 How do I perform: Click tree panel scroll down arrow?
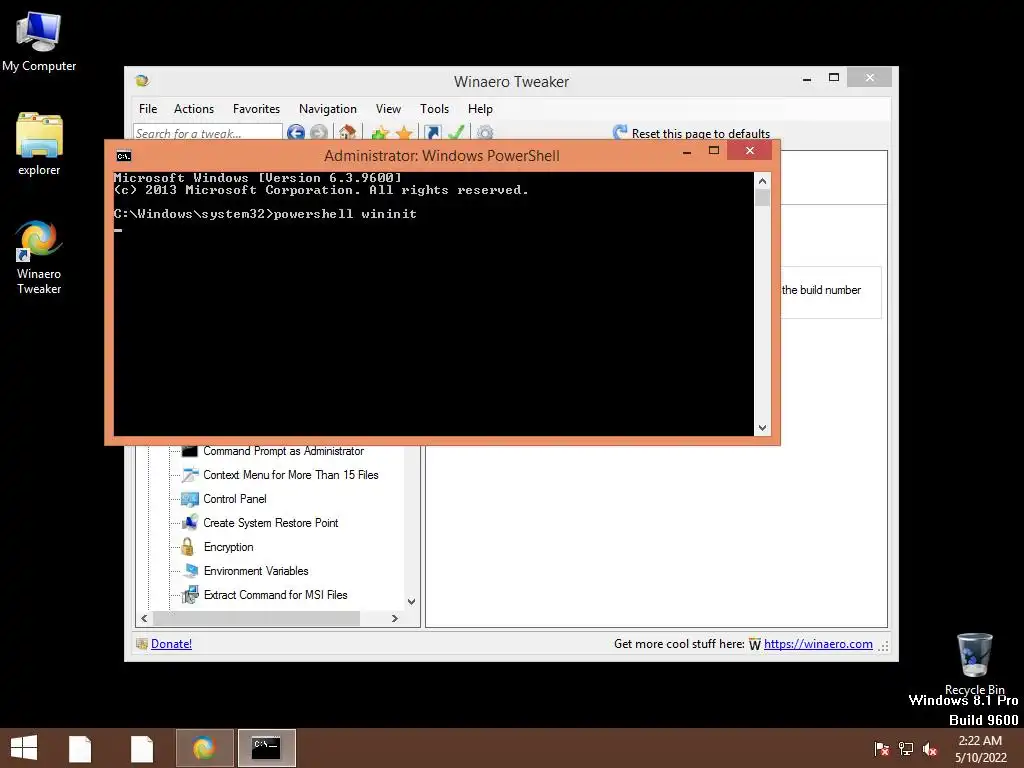[411, 602]
